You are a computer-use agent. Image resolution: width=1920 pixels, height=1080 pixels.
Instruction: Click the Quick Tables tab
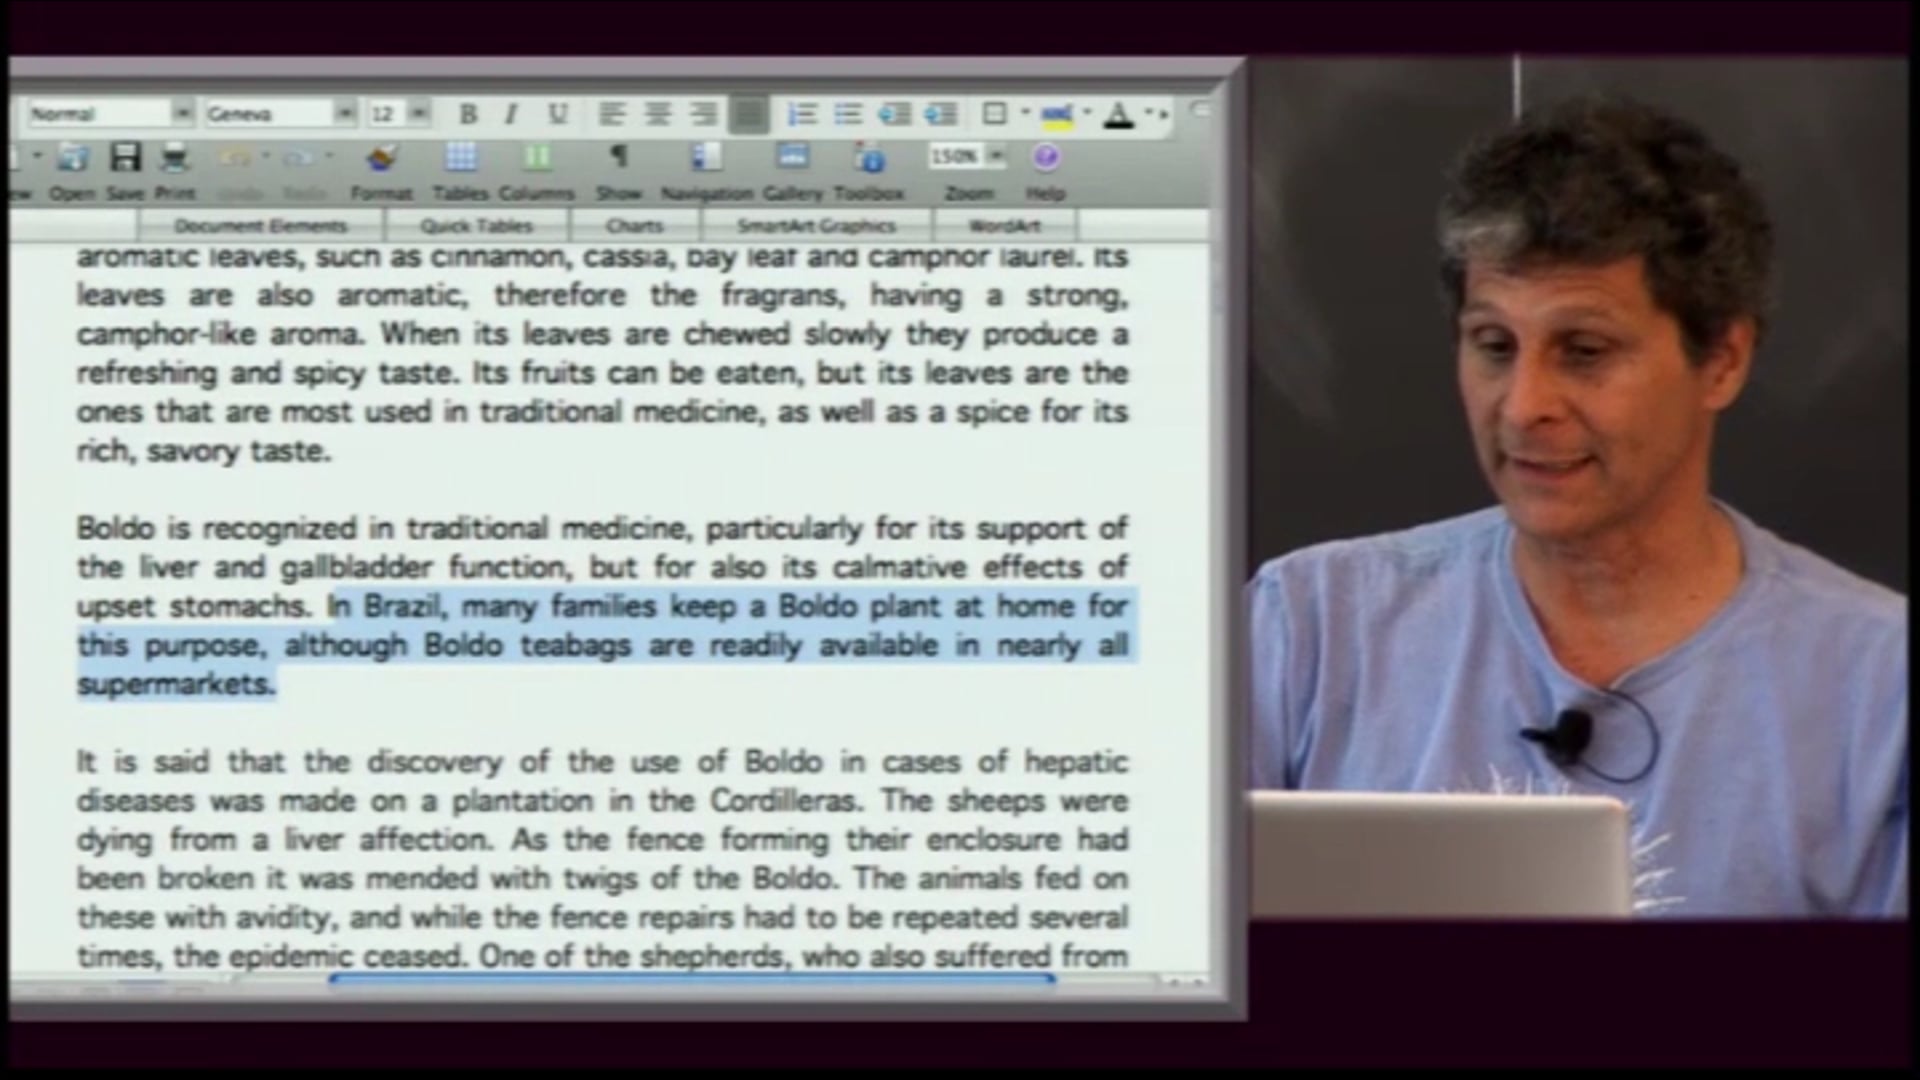click(476, 226)
